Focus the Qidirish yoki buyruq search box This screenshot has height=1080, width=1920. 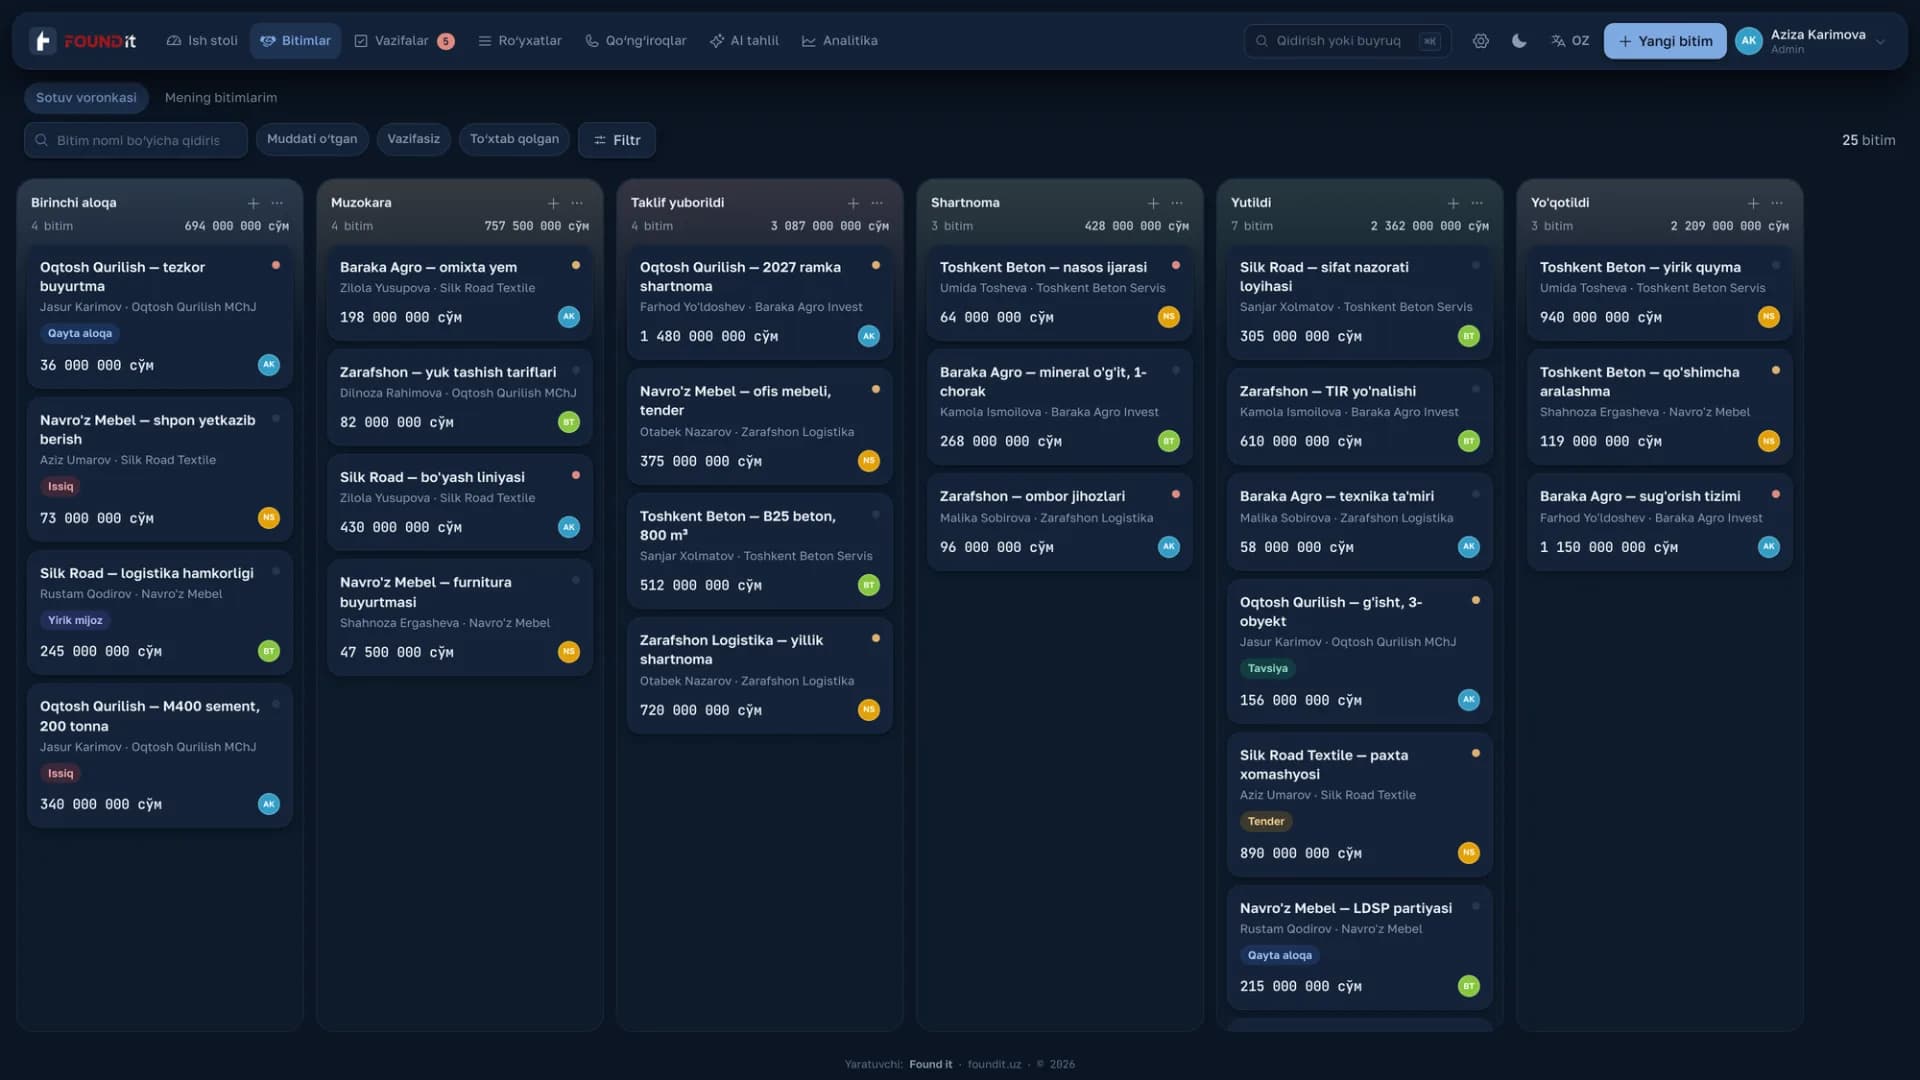point(1347,41)
